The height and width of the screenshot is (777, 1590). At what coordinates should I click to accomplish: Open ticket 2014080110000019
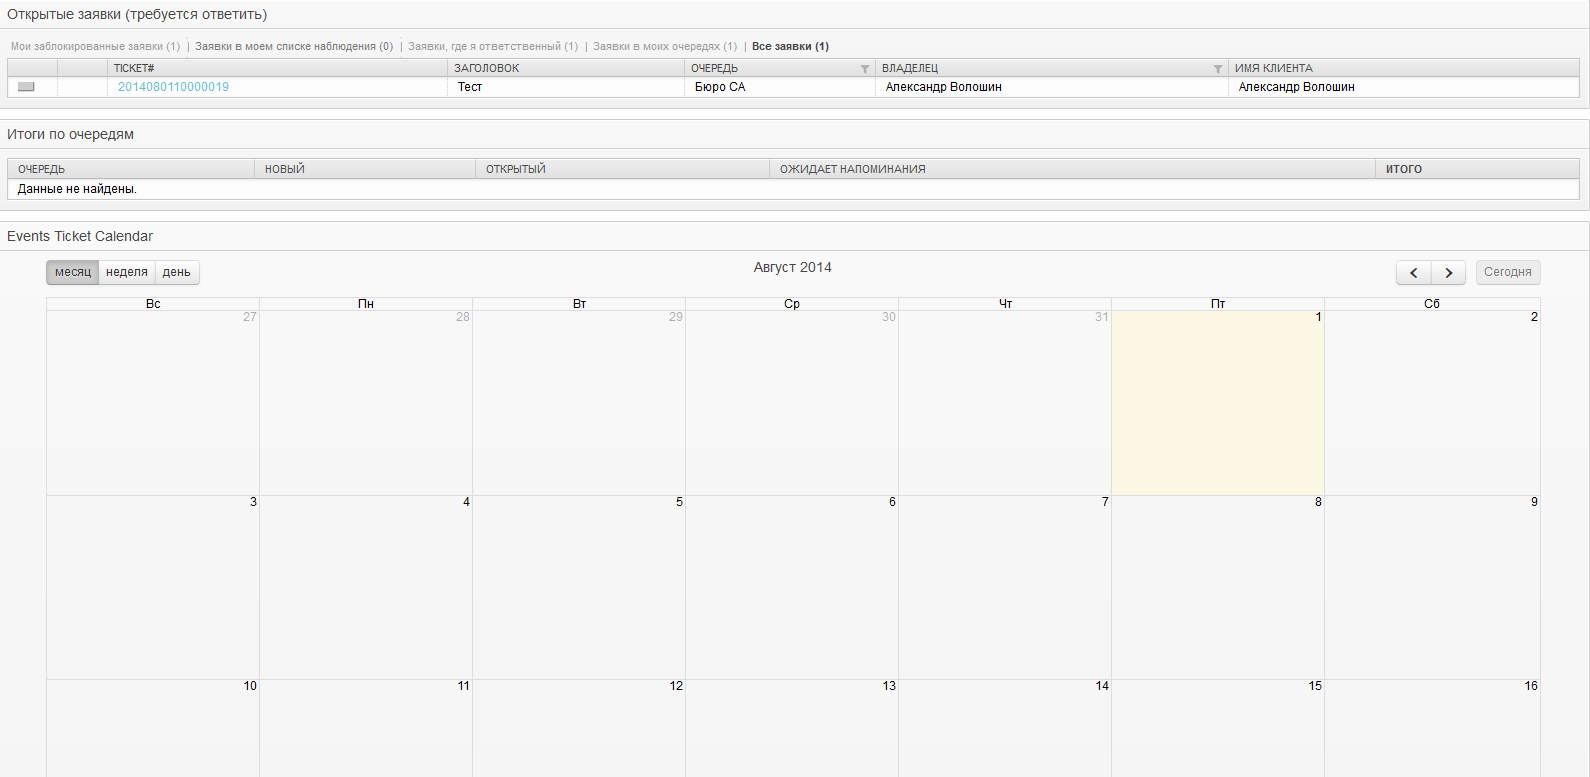[x=173, y=87]
